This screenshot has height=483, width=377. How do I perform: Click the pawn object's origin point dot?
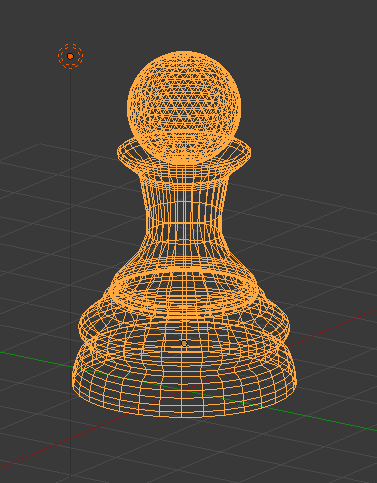[x=184, y=343]
